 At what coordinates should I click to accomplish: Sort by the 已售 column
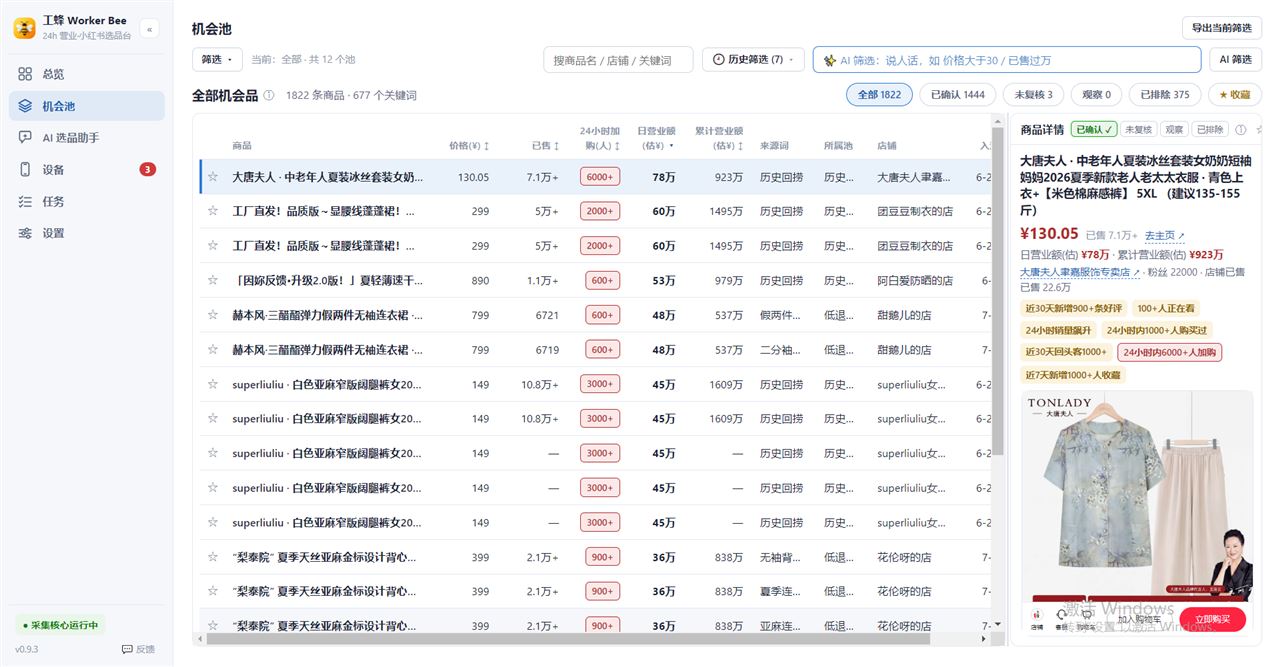point(546,146)
